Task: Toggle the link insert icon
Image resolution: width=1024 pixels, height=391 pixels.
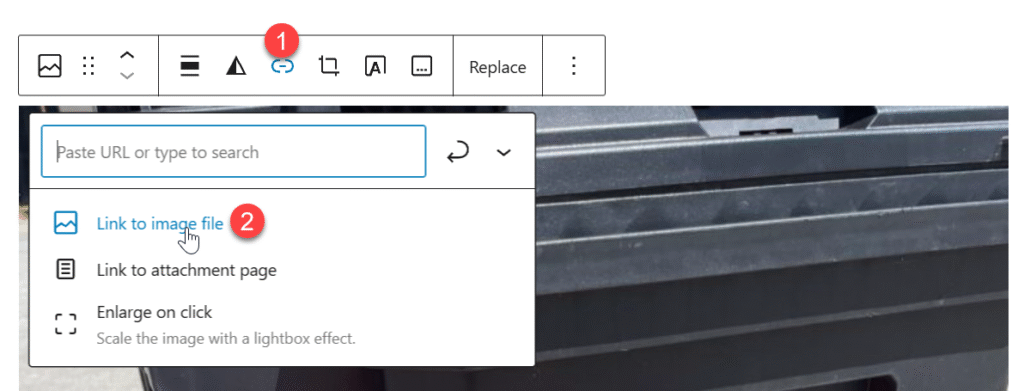Action: coord(283,66)
